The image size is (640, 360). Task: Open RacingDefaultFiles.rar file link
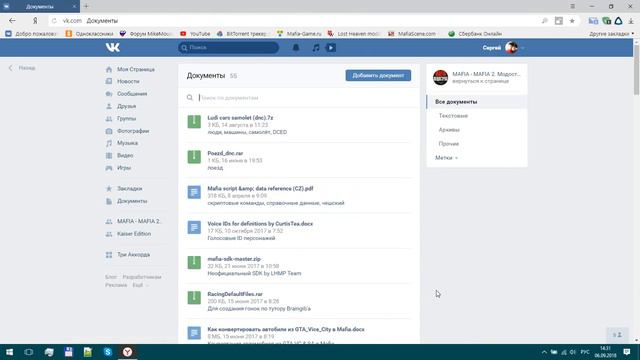(235, 294)
